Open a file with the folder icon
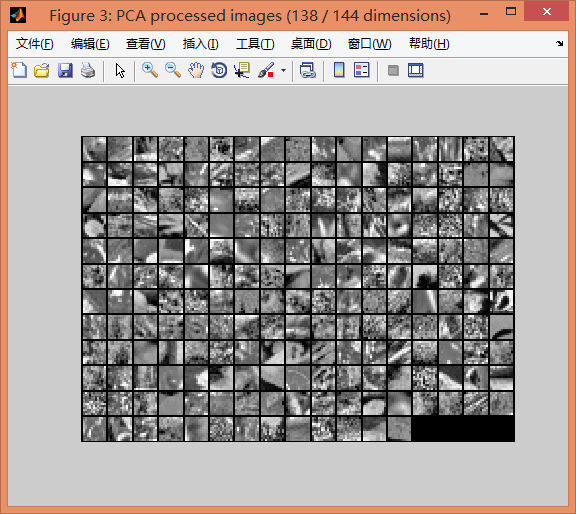The image size is (576, 514). 42,70
